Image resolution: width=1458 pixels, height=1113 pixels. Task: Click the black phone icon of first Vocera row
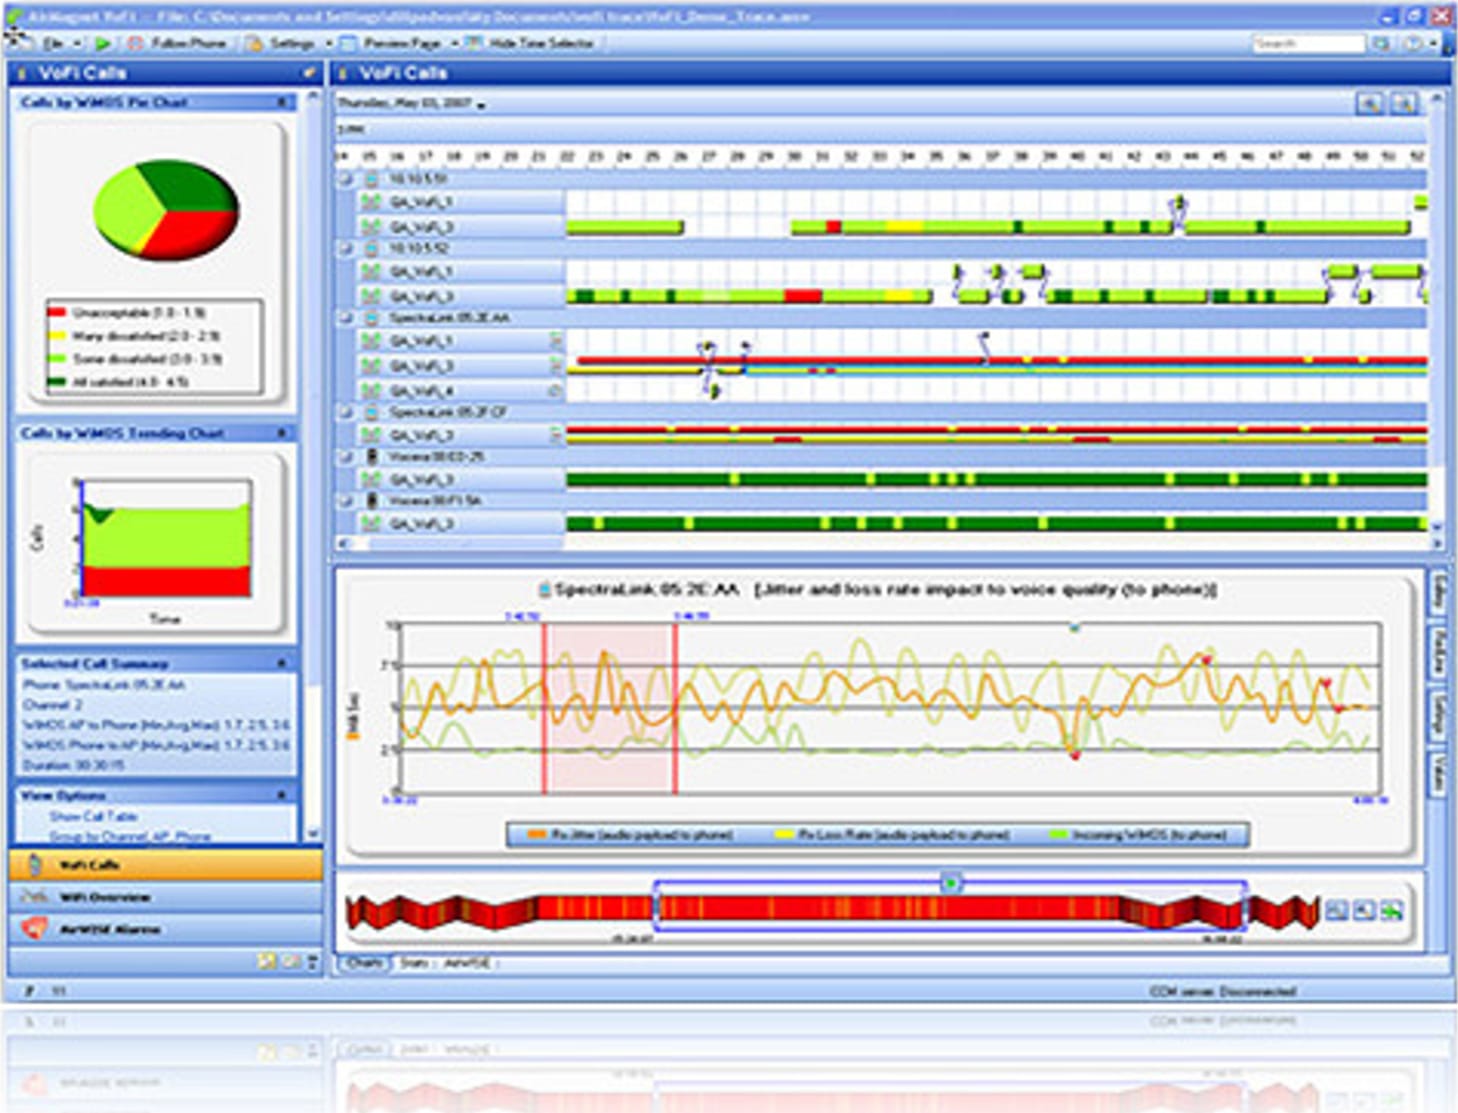[x=372, y=457]
